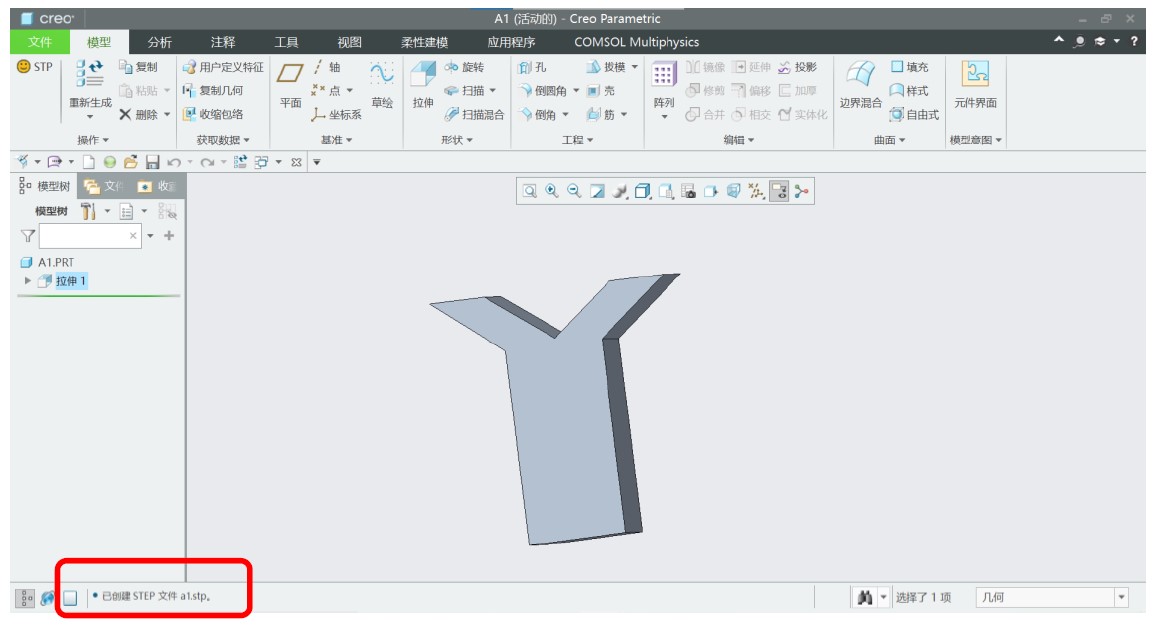Click the 平面 (Plane) datum tool

[290, 85]
